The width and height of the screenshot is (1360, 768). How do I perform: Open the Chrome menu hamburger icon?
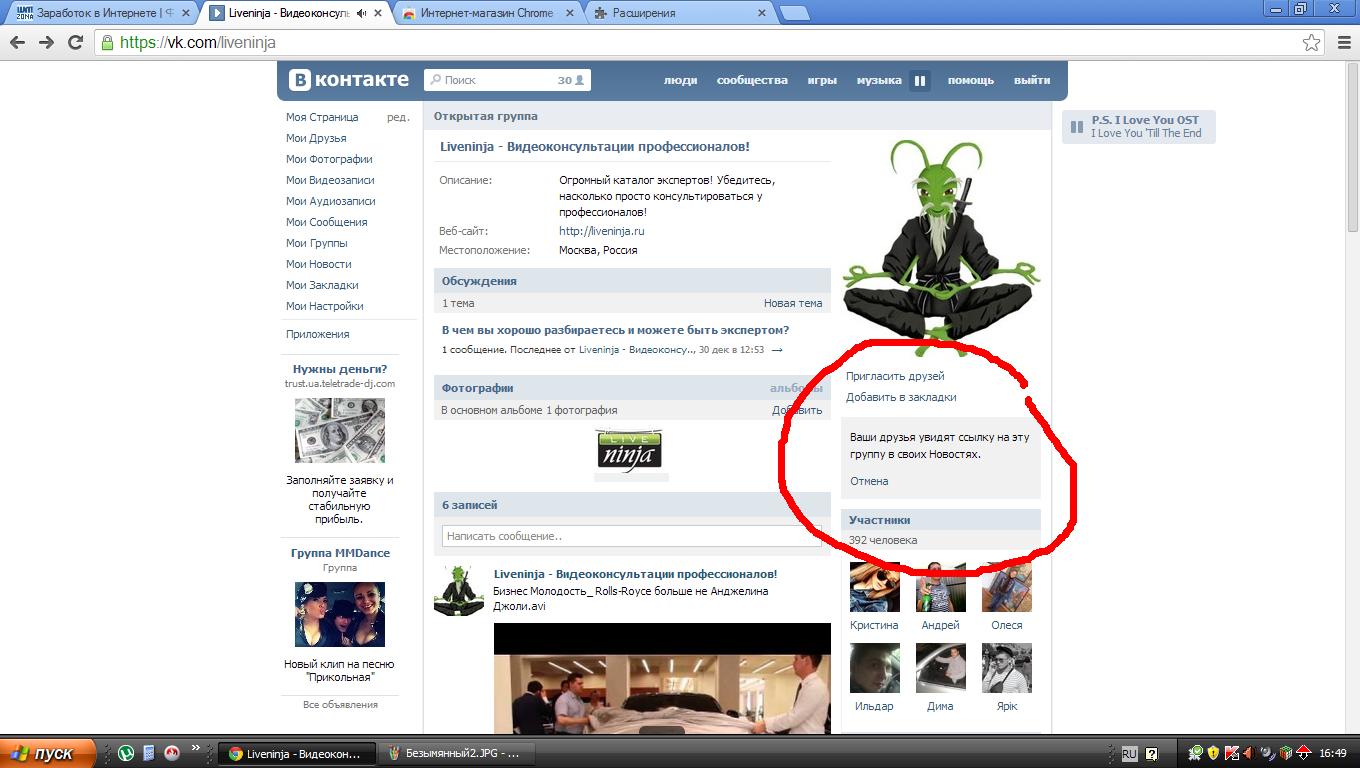tap(1343, 43)
